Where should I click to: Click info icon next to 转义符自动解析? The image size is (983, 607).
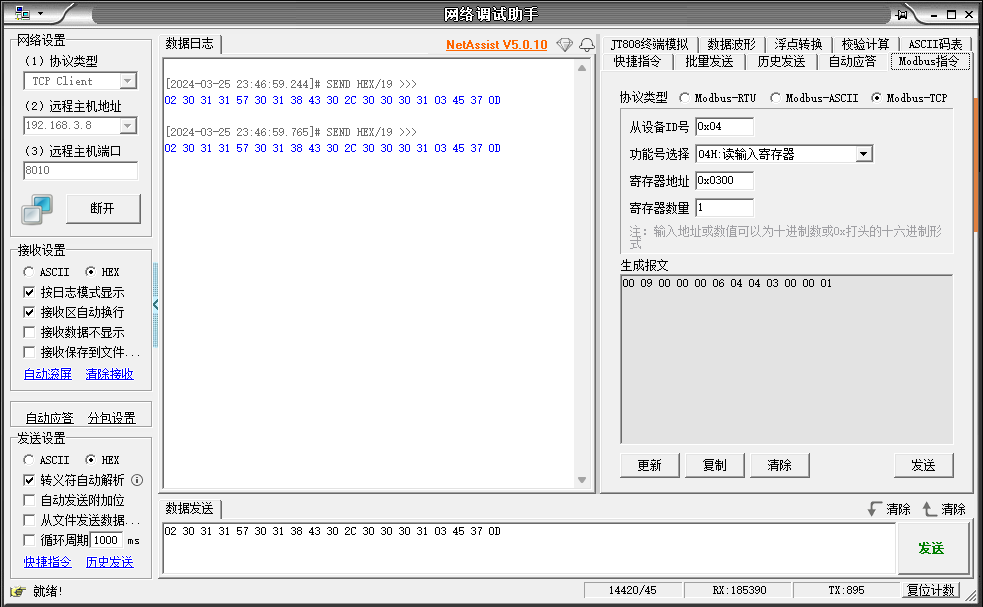click(137, 480)
